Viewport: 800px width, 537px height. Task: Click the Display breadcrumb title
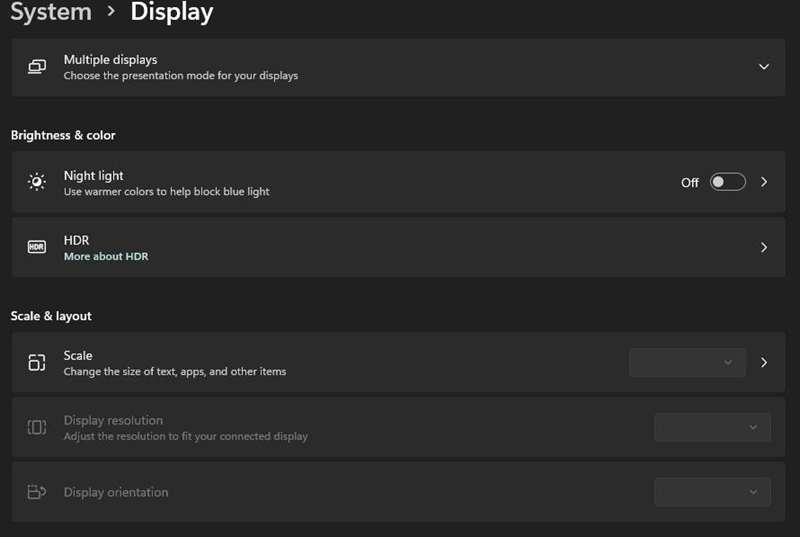click(x=172, y=12)
